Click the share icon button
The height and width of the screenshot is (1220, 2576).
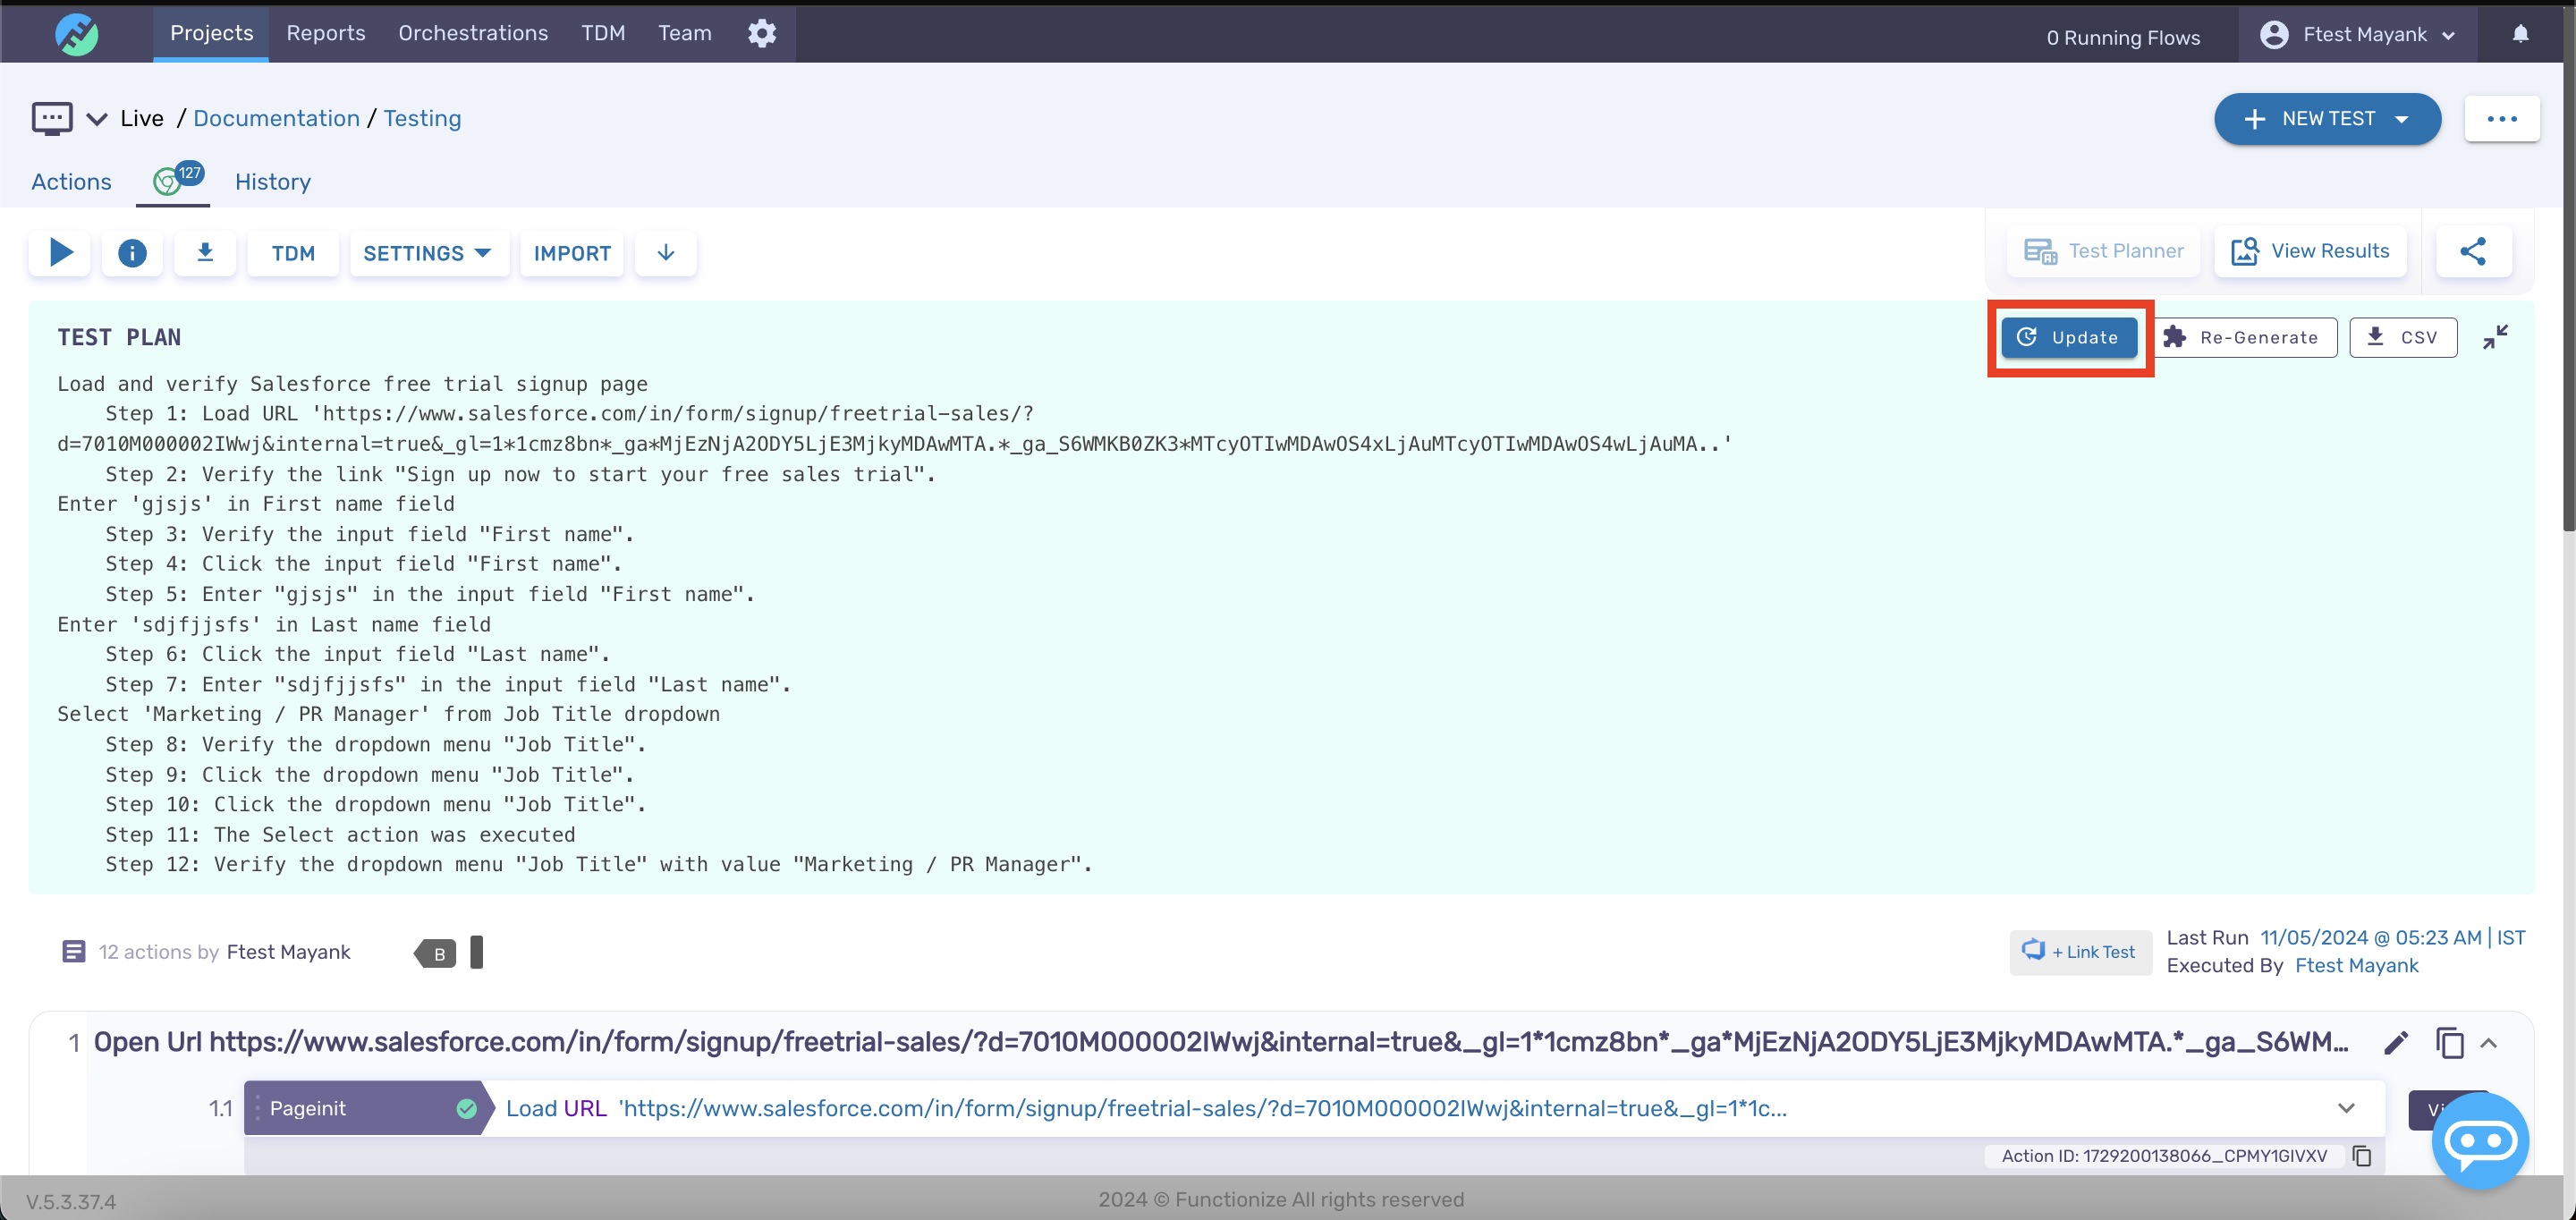point(2473,251)
